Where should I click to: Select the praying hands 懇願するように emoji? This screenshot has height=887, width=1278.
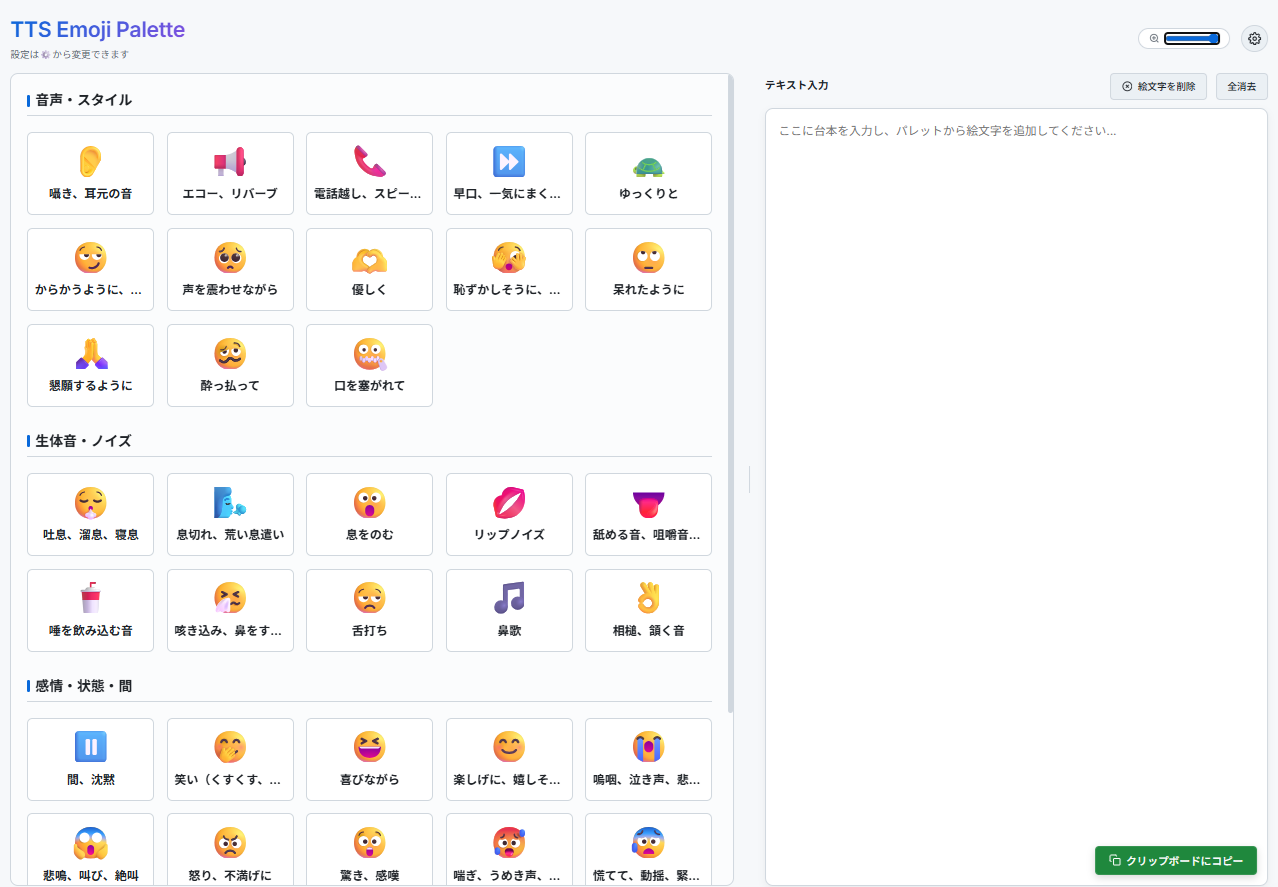pyautogui.click(x=90, y=365)
